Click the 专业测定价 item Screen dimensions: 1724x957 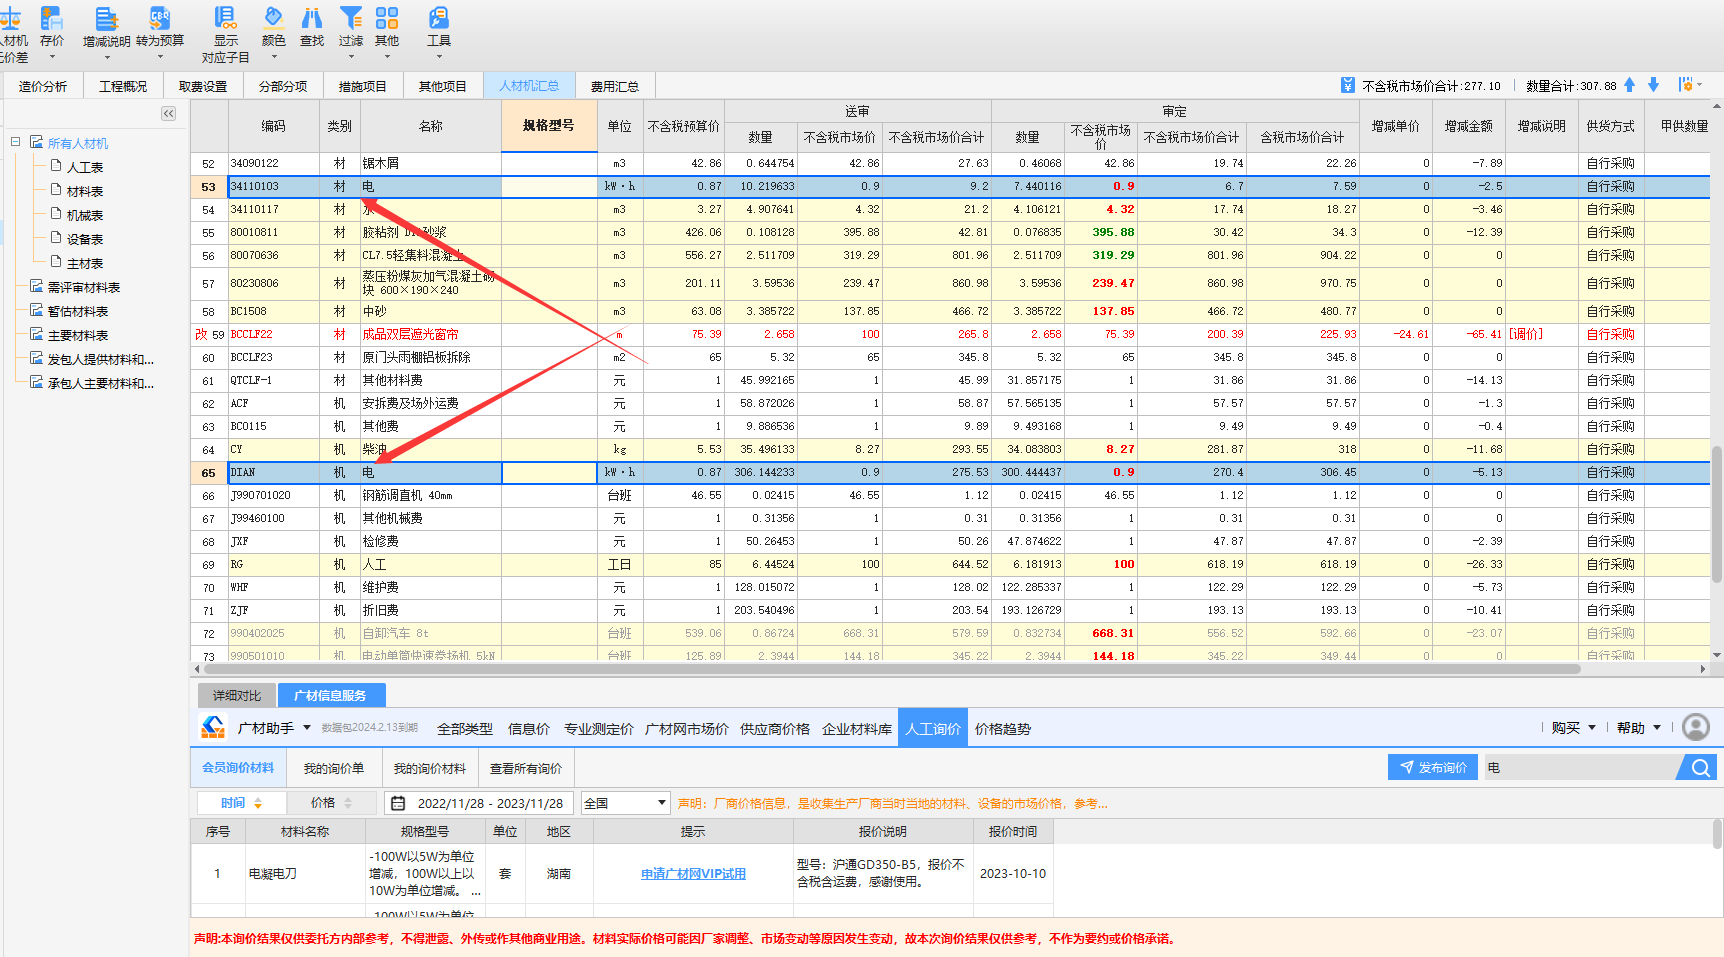pos(598,729)
